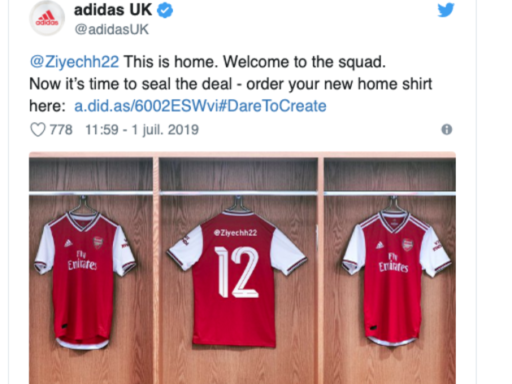The image size is (512, 384).
Task: Click the Twitter bird logo icon
Action: [x=446, y=10]
